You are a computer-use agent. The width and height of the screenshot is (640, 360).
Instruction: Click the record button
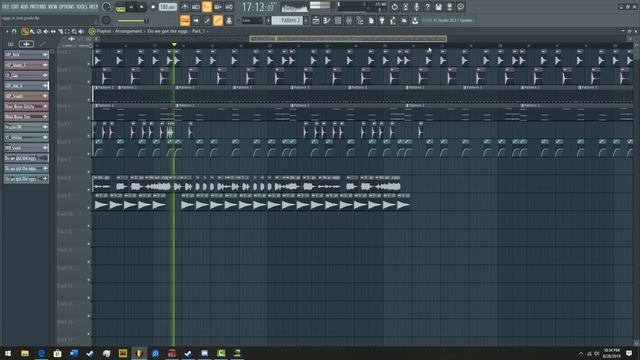click(153, 7)
